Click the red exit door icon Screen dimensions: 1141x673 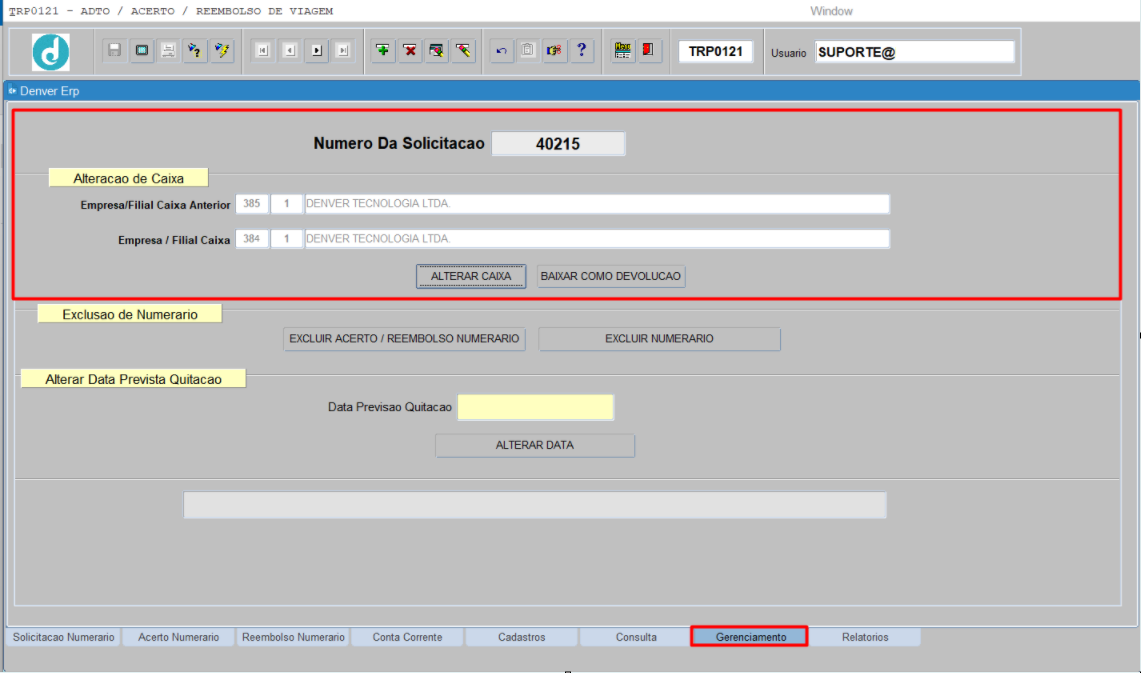pyautogui.click(x=649, y=50)
